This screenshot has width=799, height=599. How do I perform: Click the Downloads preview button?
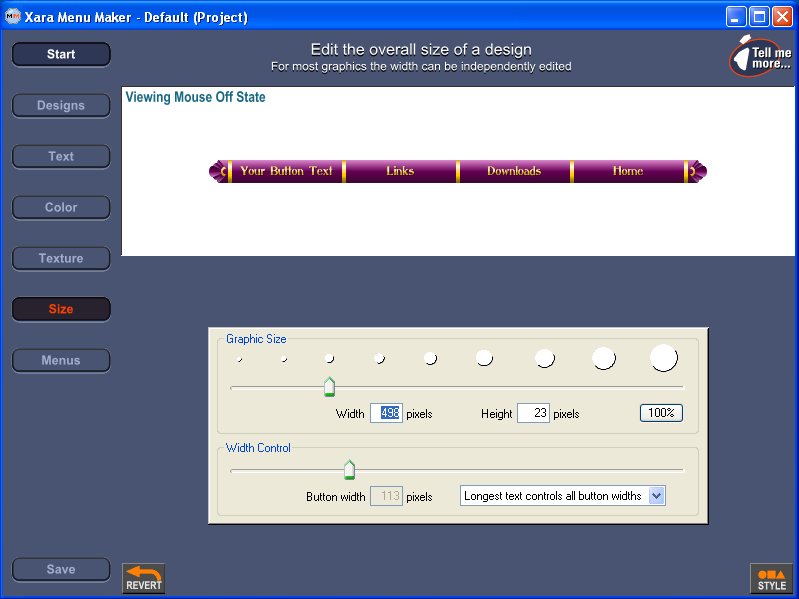tap(514, 171)
